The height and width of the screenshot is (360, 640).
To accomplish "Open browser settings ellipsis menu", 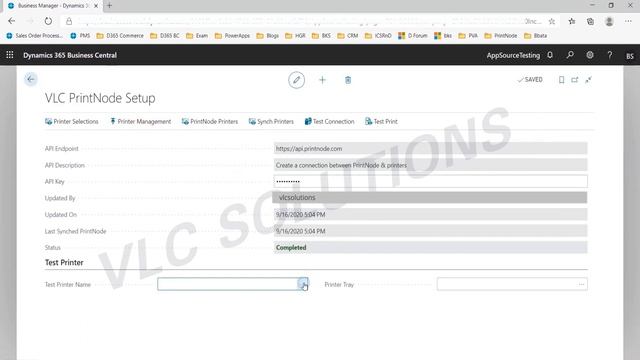I will pos(628,21).
